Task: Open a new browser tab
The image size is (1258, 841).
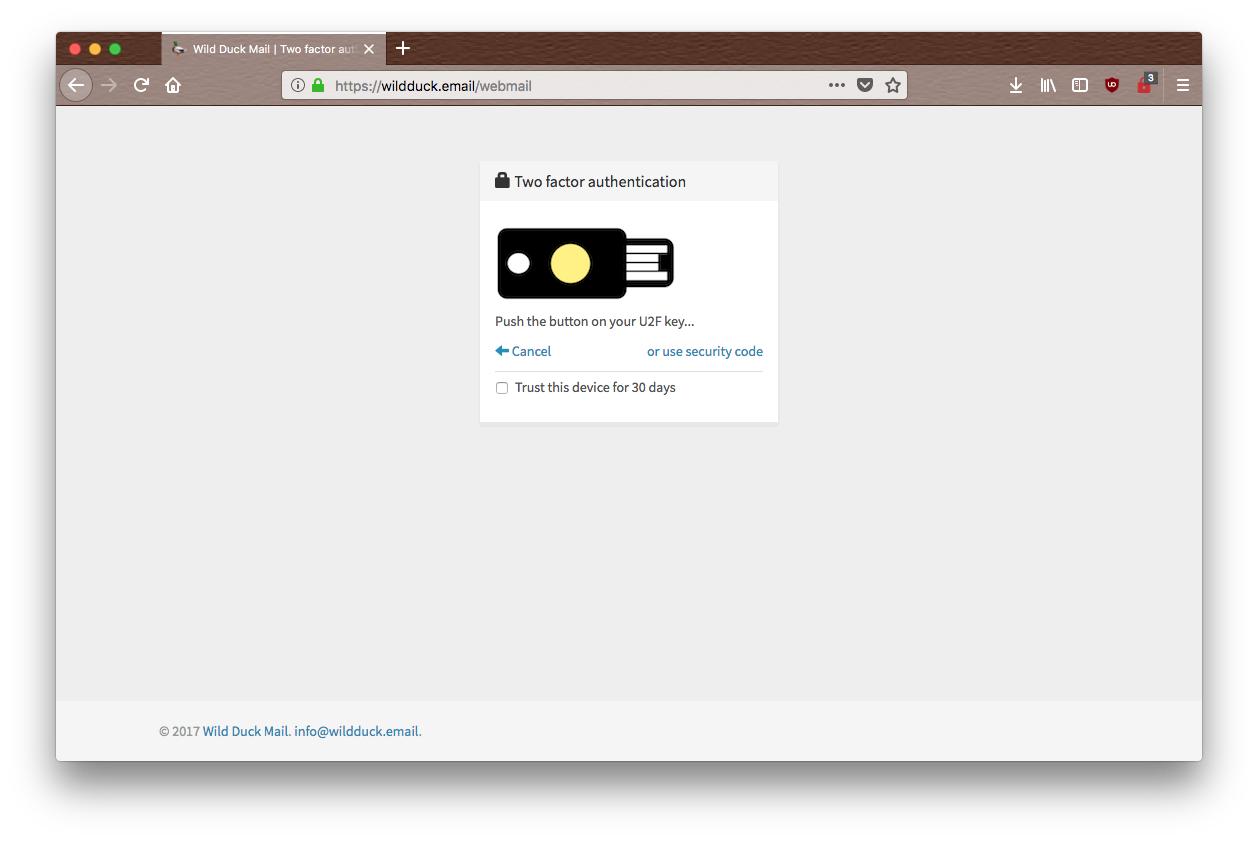Action: 403,48
